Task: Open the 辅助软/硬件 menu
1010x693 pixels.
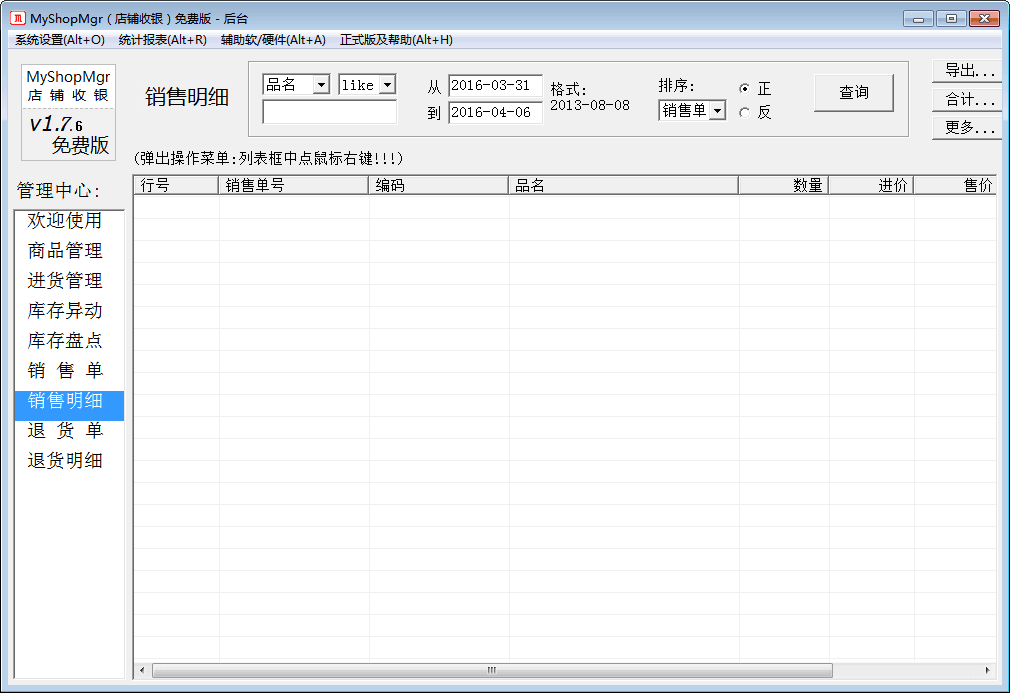Action: (x=273, y=40)
